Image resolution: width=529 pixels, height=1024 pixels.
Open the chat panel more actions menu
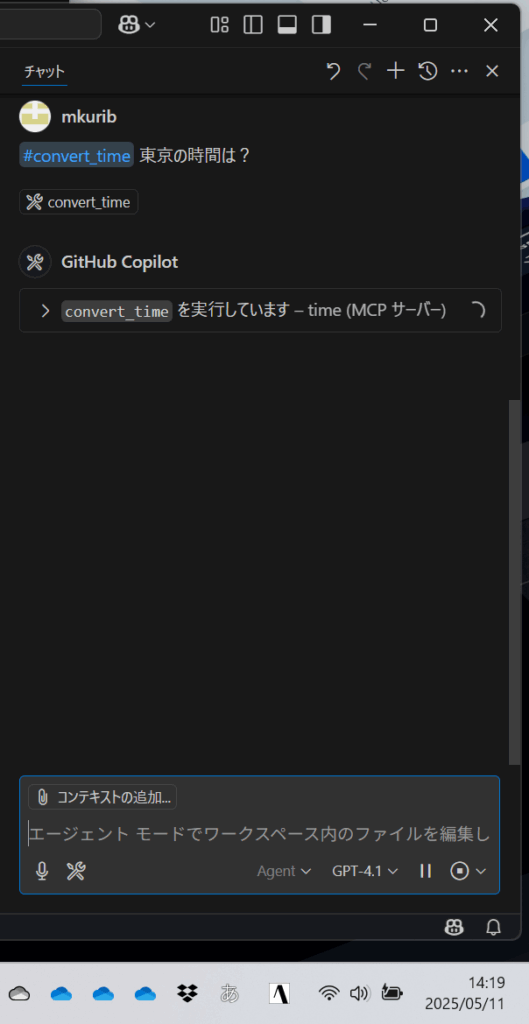[x=460, y=71]
